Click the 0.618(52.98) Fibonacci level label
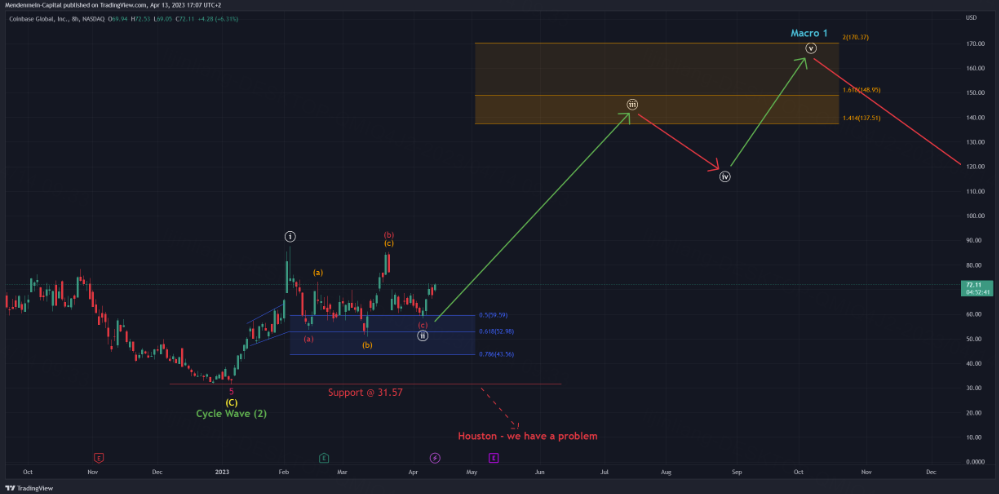 [496, 331]
